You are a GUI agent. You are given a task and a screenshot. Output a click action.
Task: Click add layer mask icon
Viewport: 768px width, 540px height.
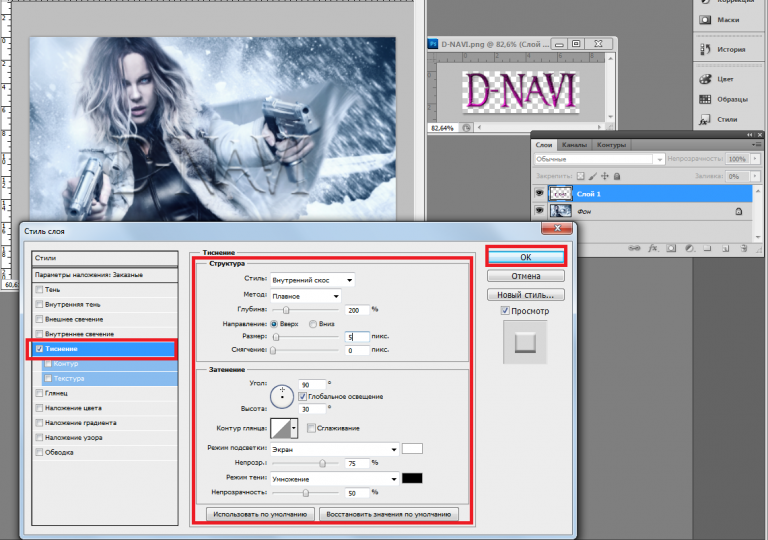(x=671, y=248)
